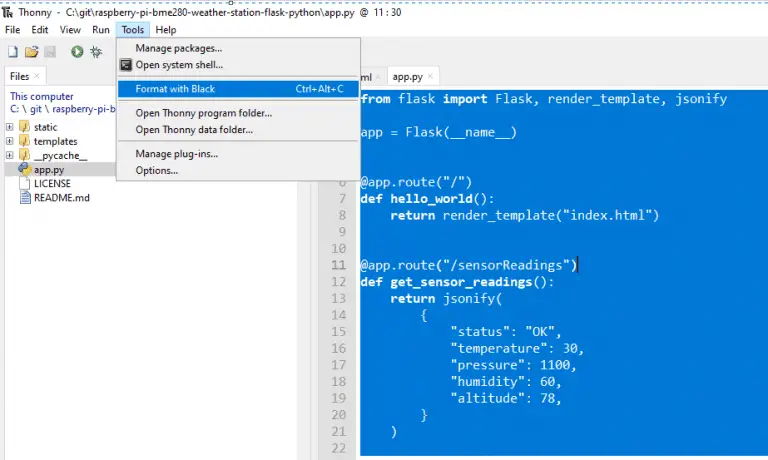Click the Python icon of app.py
This screenshot has width=768, height=460.
(24, 169)
